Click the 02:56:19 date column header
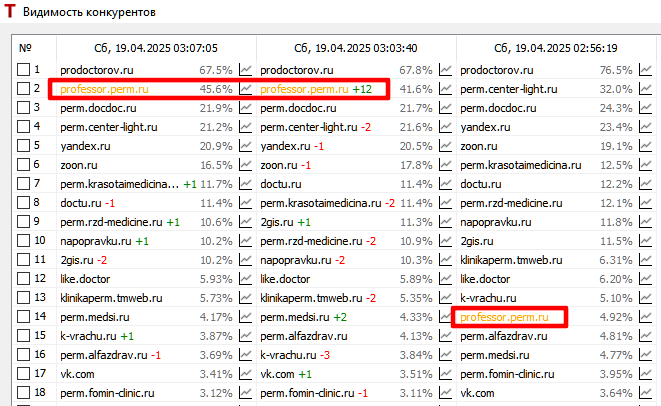This screenshot has height=406, width=661. [556, 48]
